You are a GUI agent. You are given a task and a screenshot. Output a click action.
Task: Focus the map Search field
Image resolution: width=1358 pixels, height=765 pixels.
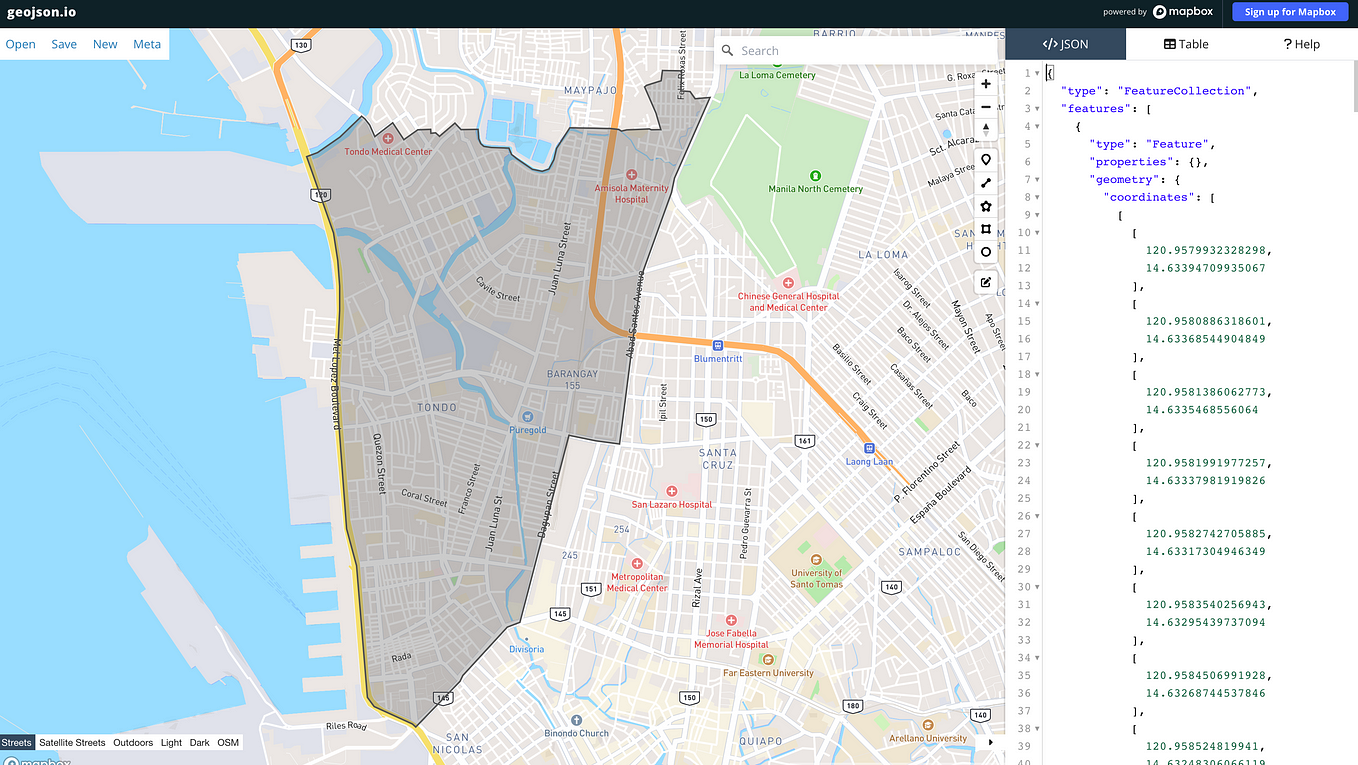(x=860, y=50)
